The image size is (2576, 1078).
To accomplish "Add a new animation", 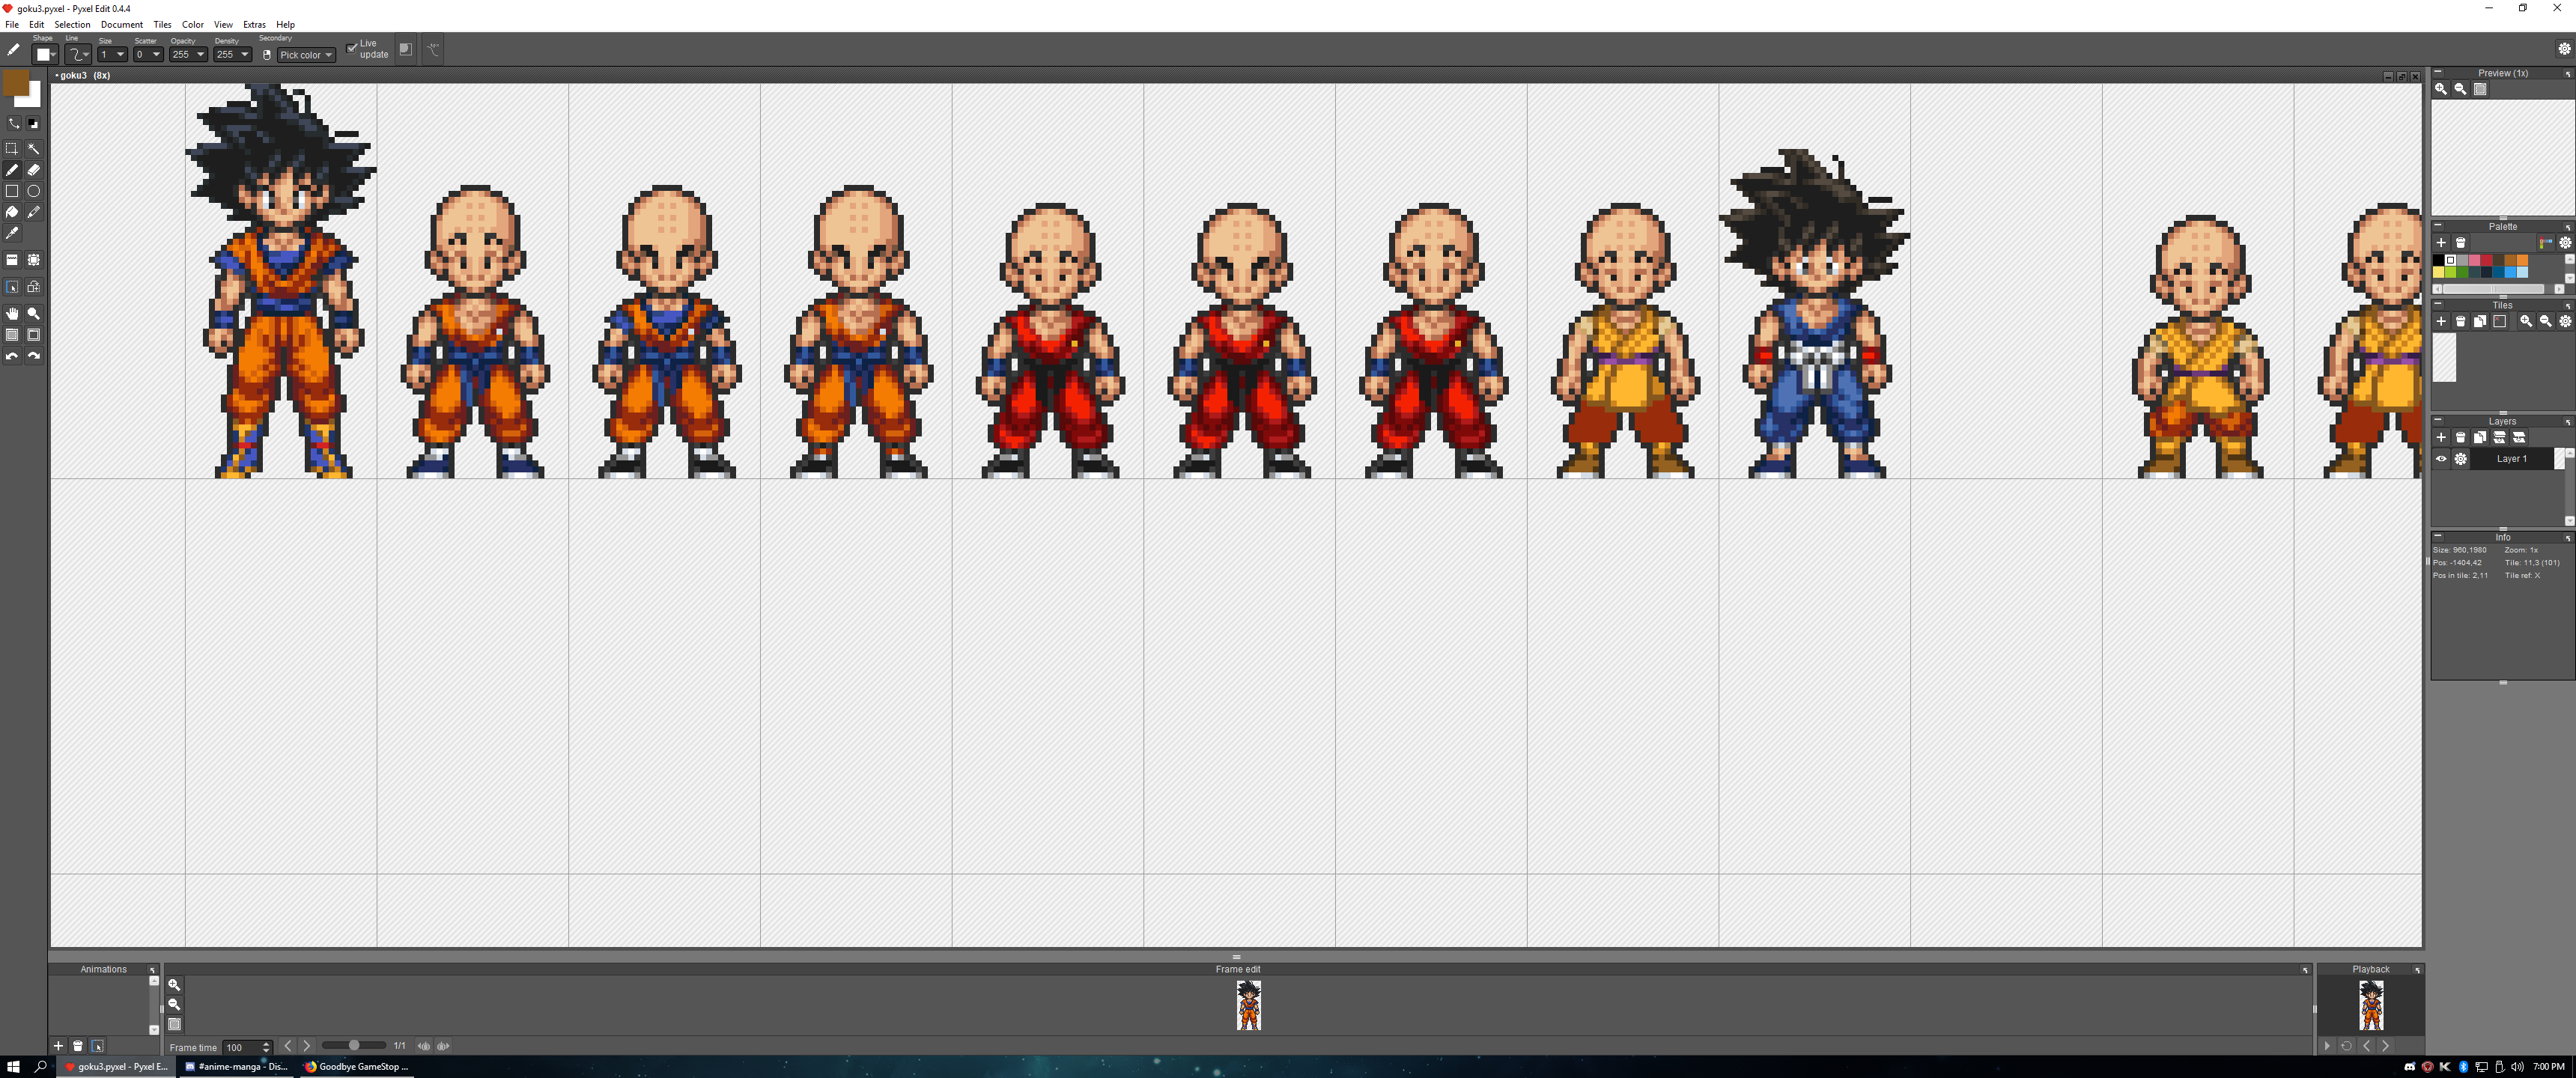I will tap(58, 1046).
